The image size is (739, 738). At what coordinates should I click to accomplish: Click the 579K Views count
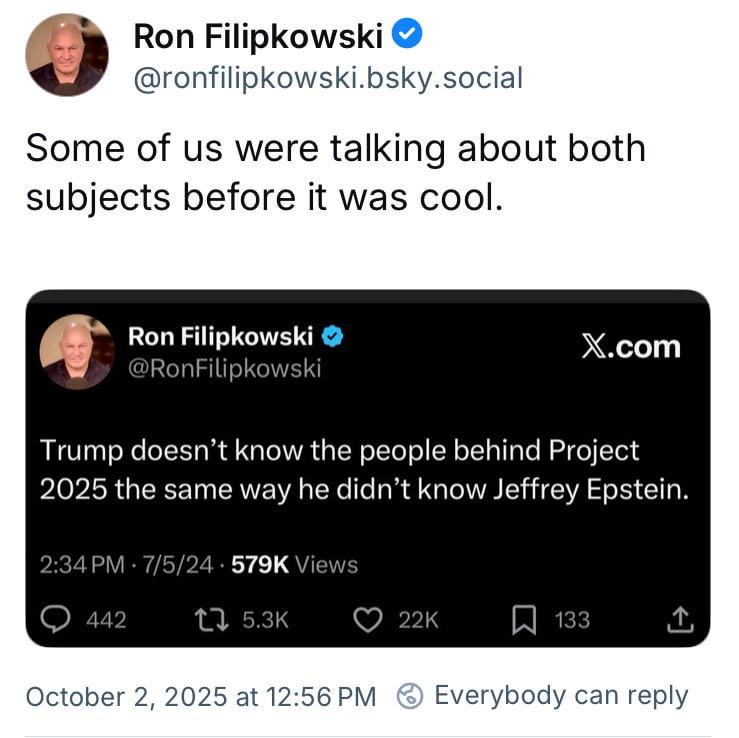pyautogui.click(x=294, y=565)
